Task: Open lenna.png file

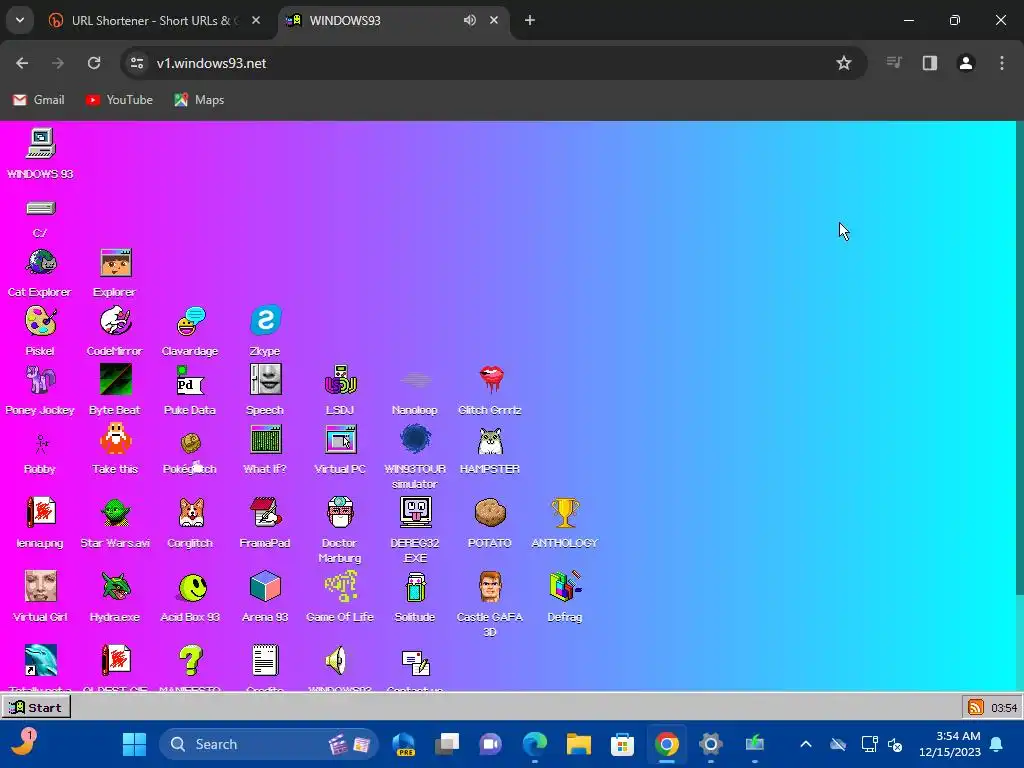Action: (40, 513)
